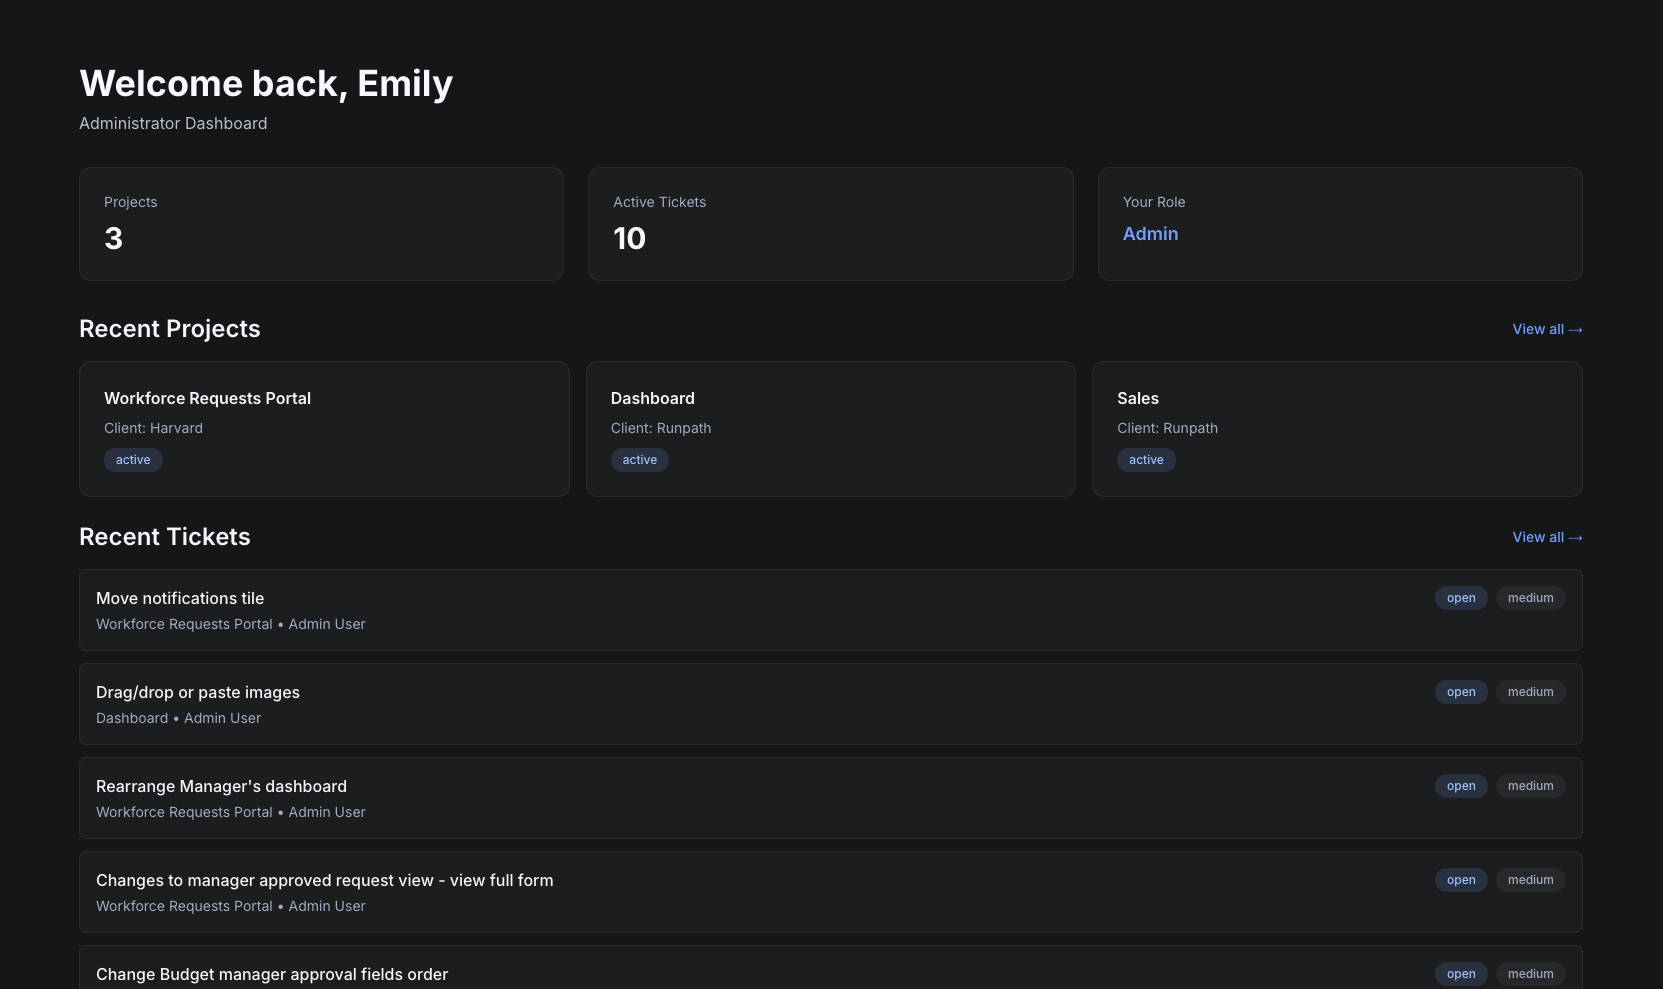Viewport: 1663px width, 989px height.
Task: Click active badge on Workforce Requests Portal card
Action: [133, 460]
